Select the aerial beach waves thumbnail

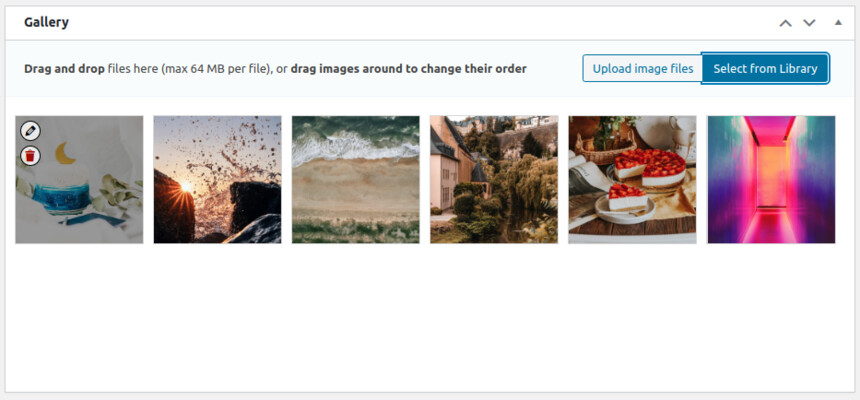[355, 179]
